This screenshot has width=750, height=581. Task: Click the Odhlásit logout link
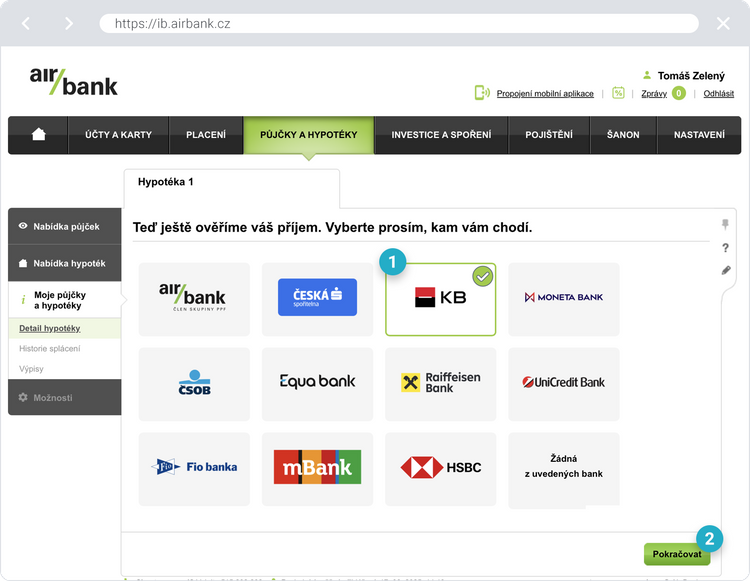tap(718, 93)
